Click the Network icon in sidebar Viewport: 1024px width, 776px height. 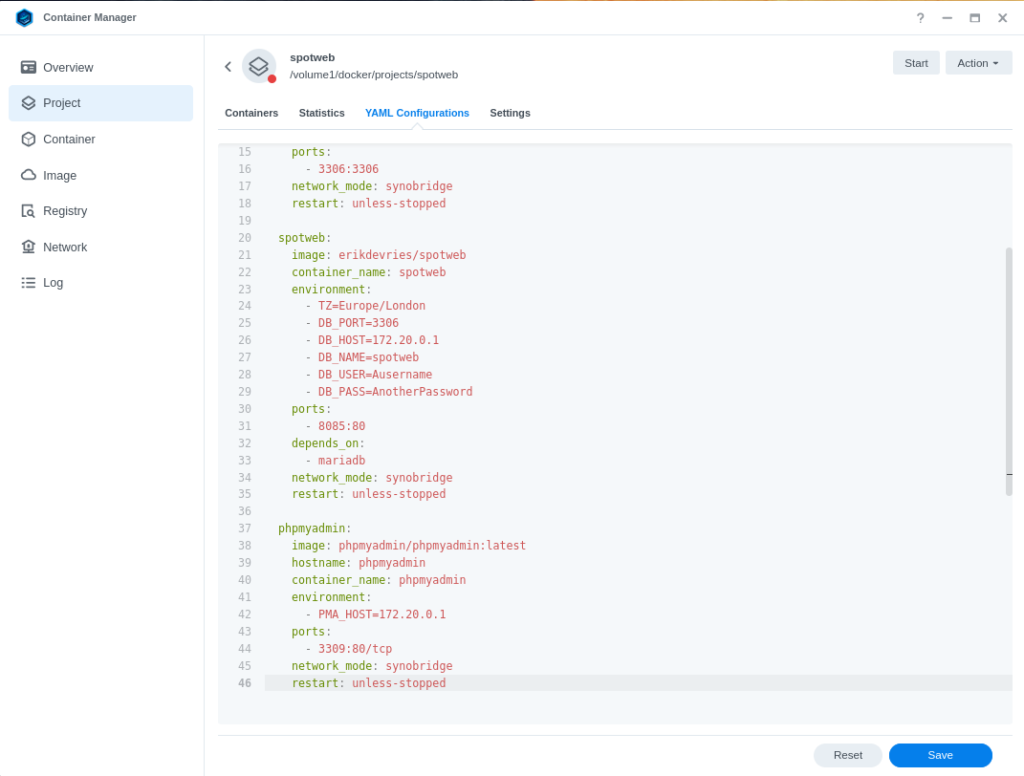(28, 247)
